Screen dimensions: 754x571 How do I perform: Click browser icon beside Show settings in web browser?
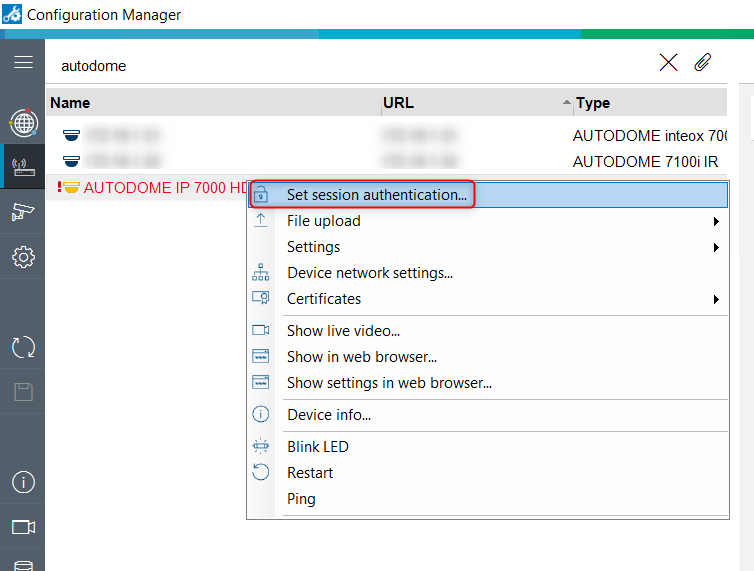coord(261,382)
